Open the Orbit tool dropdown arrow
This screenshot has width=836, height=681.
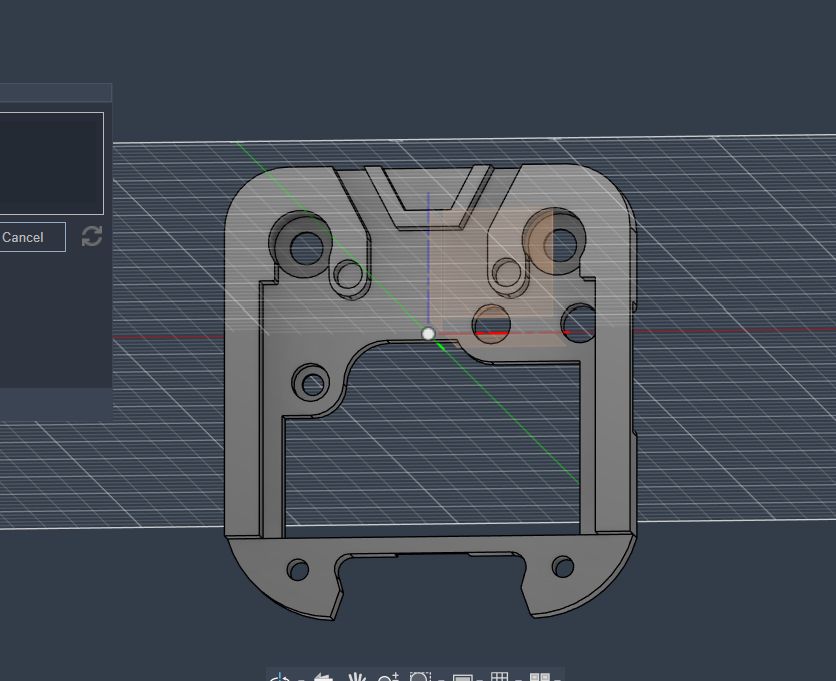pyautogui.click(x=301, y=679)
